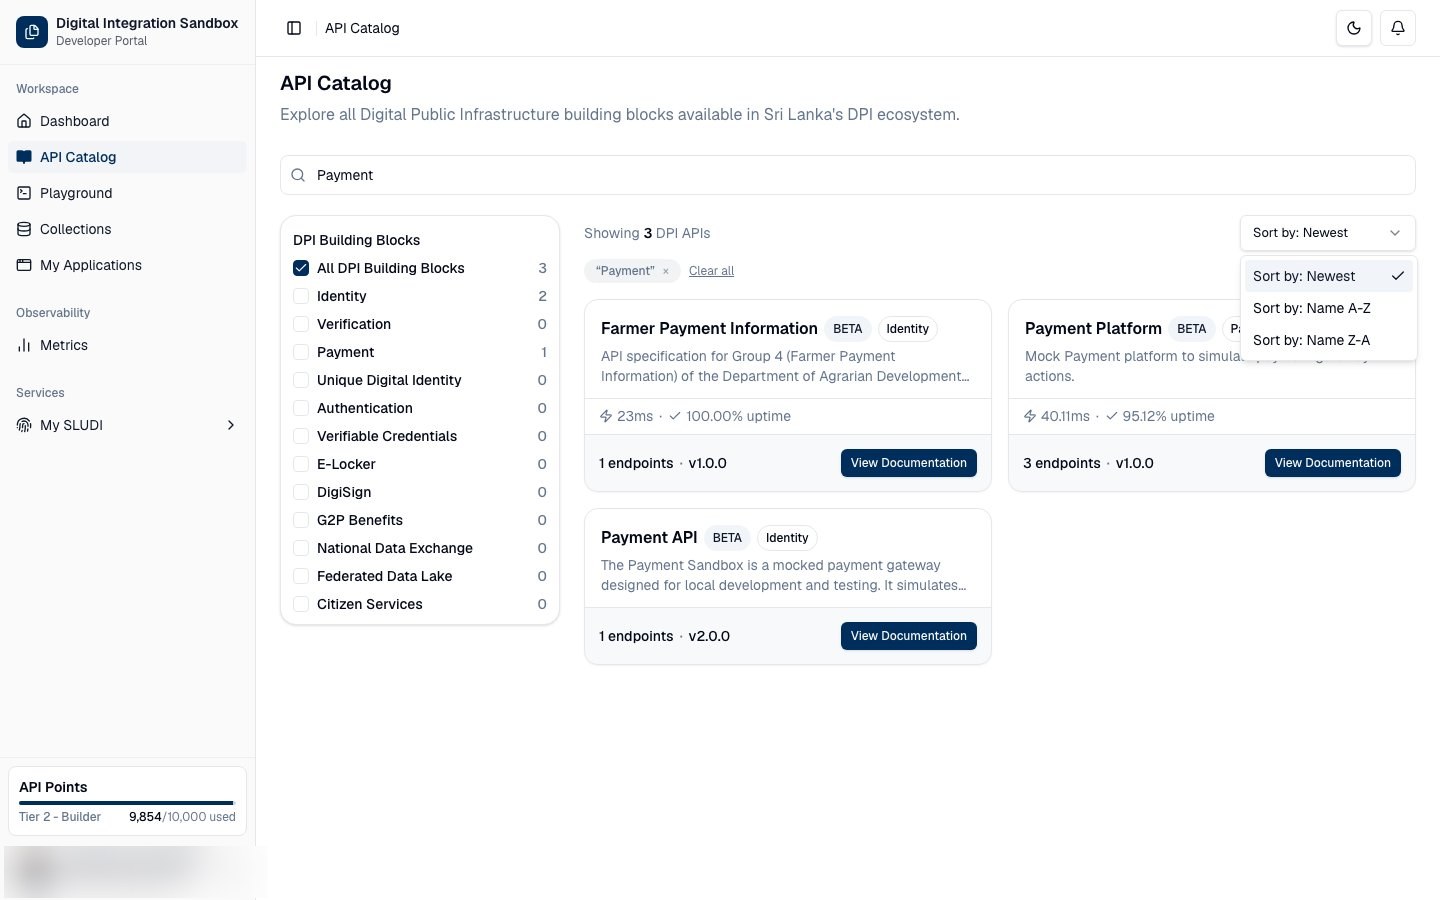Open Metrics chart icon

[x=24, y=345]
